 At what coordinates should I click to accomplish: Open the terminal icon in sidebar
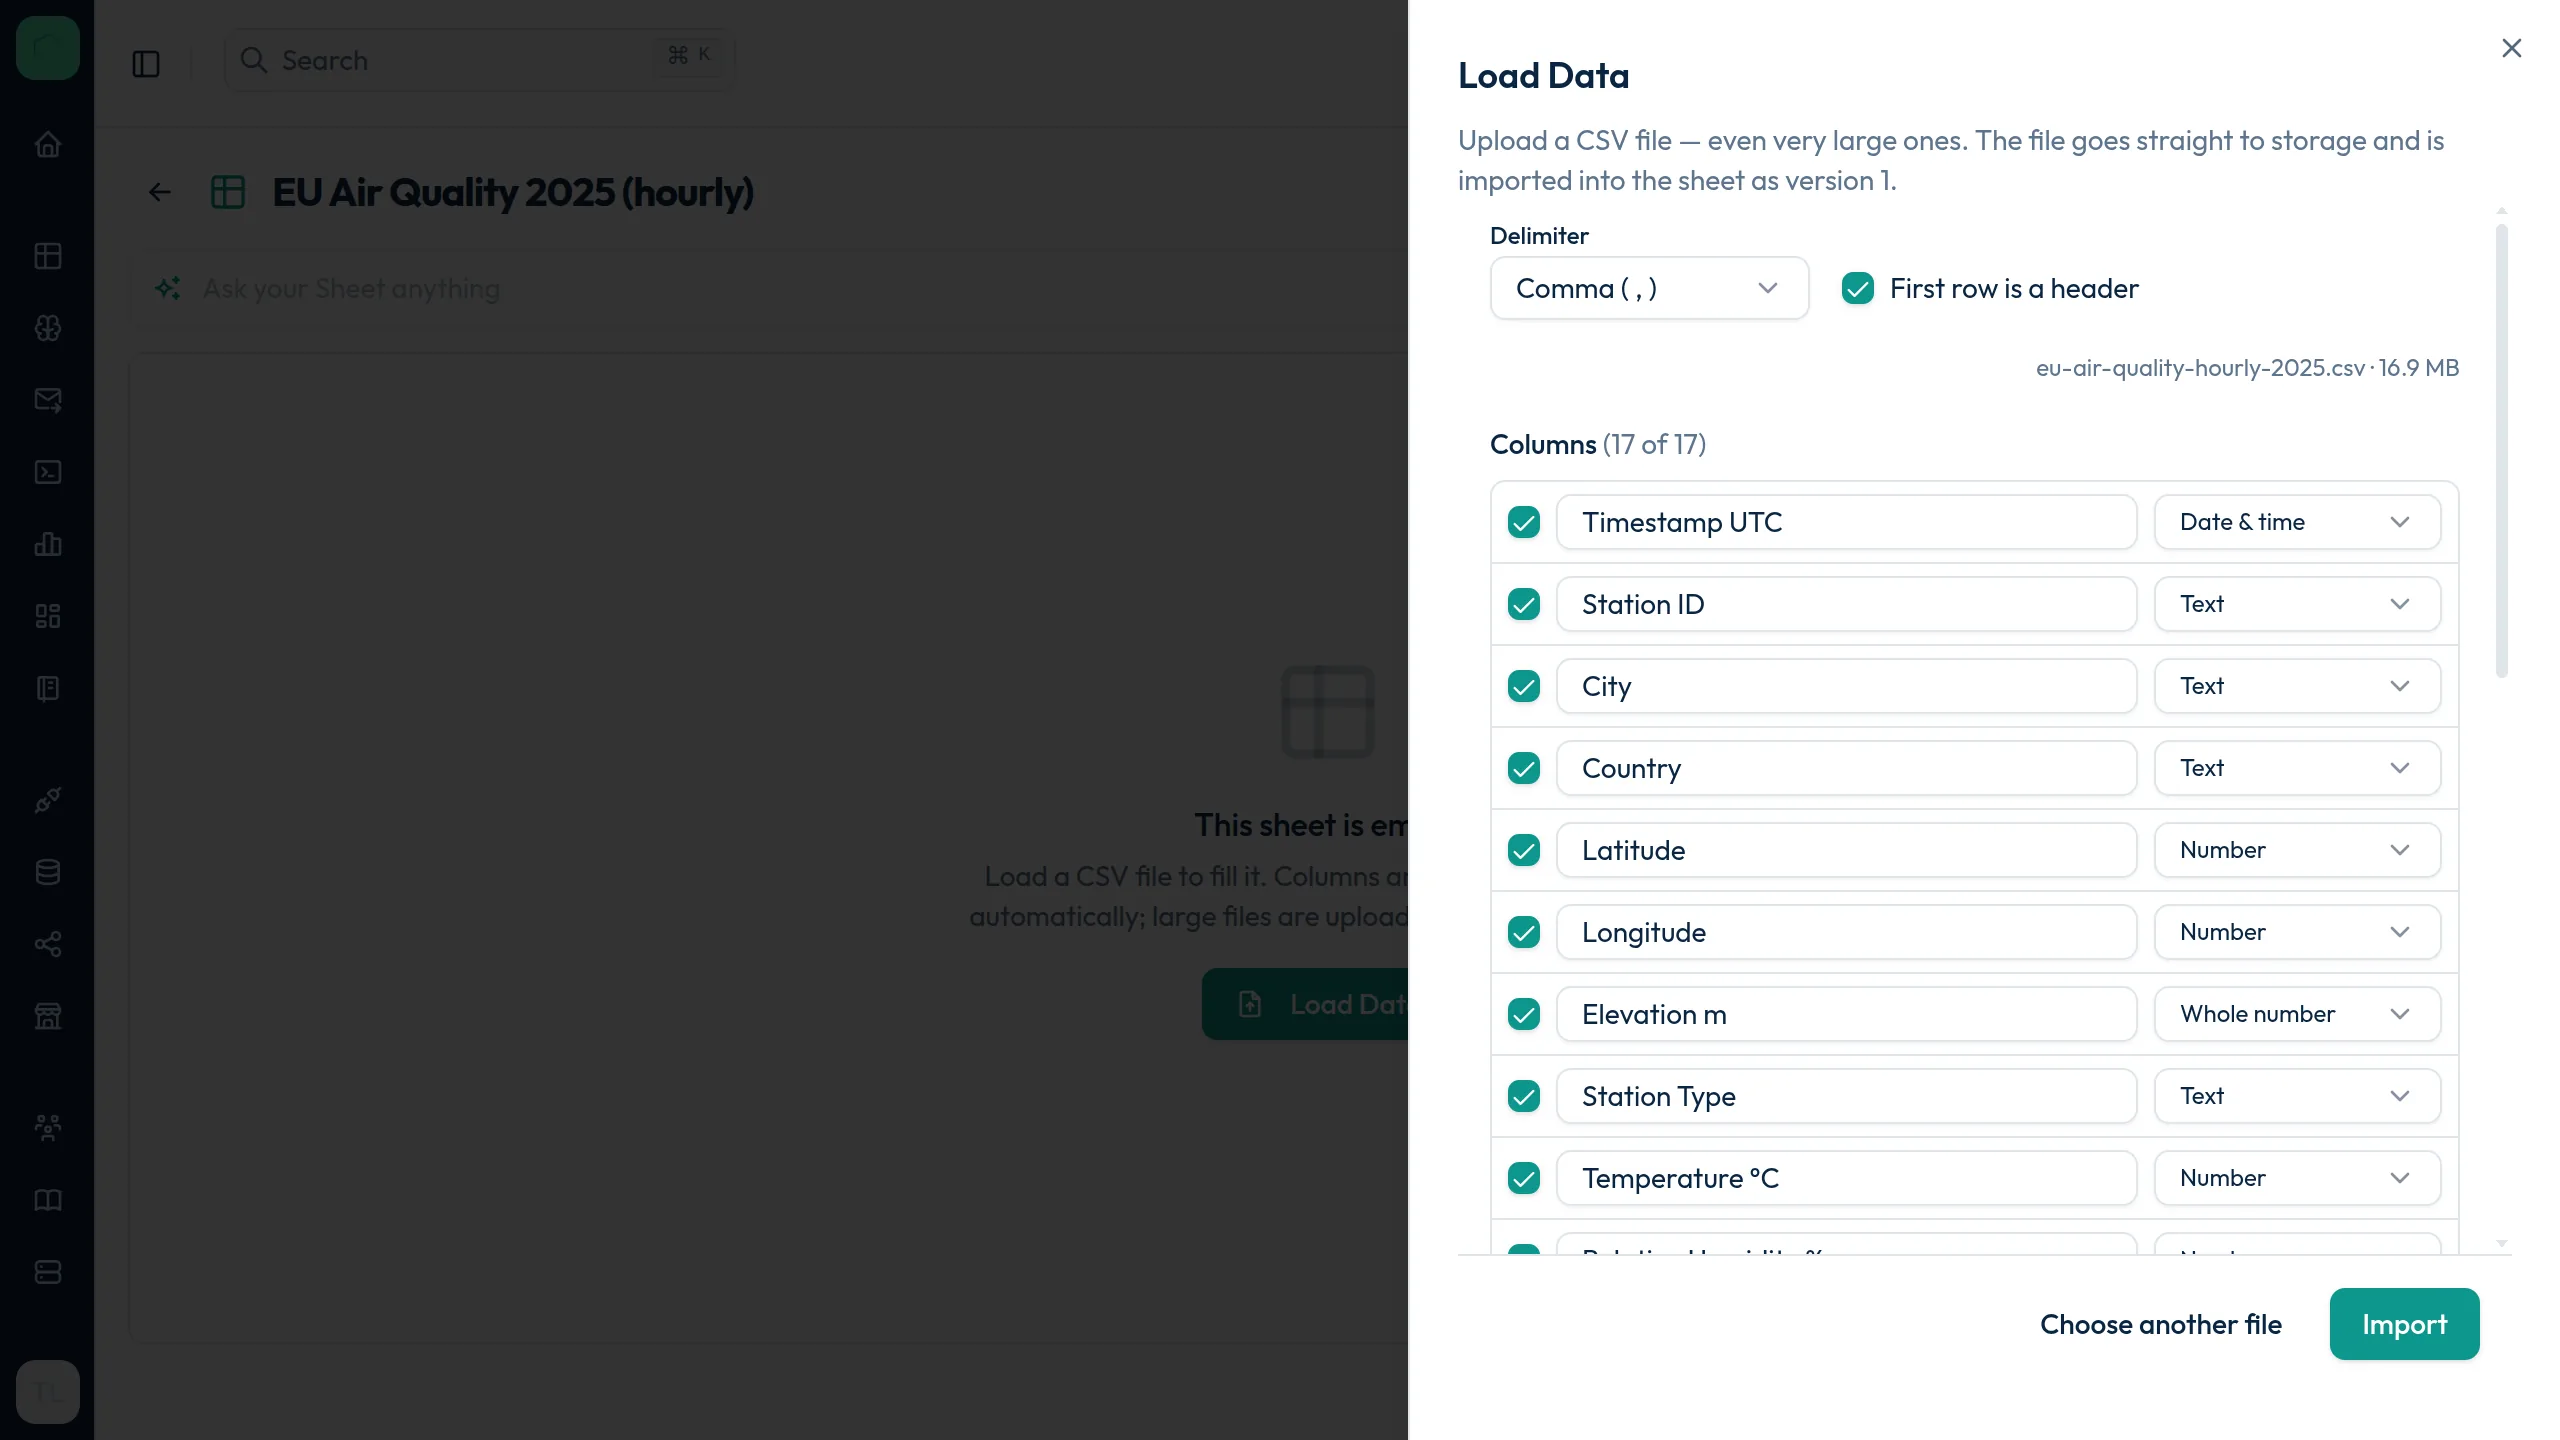(48, 472)
